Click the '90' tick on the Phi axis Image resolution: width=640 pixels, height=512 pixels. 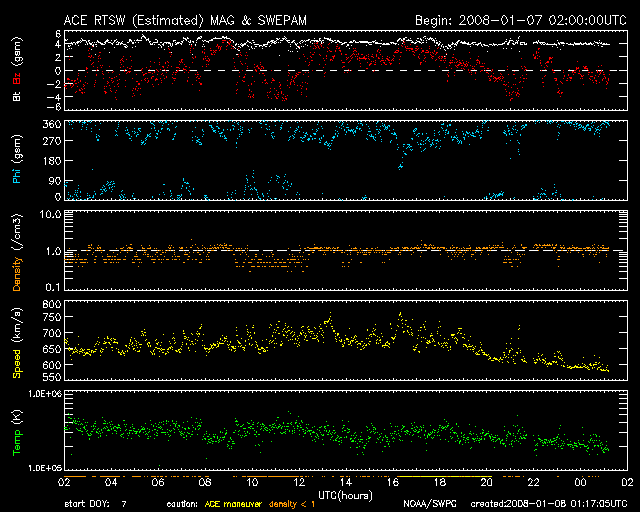[55, 180]
